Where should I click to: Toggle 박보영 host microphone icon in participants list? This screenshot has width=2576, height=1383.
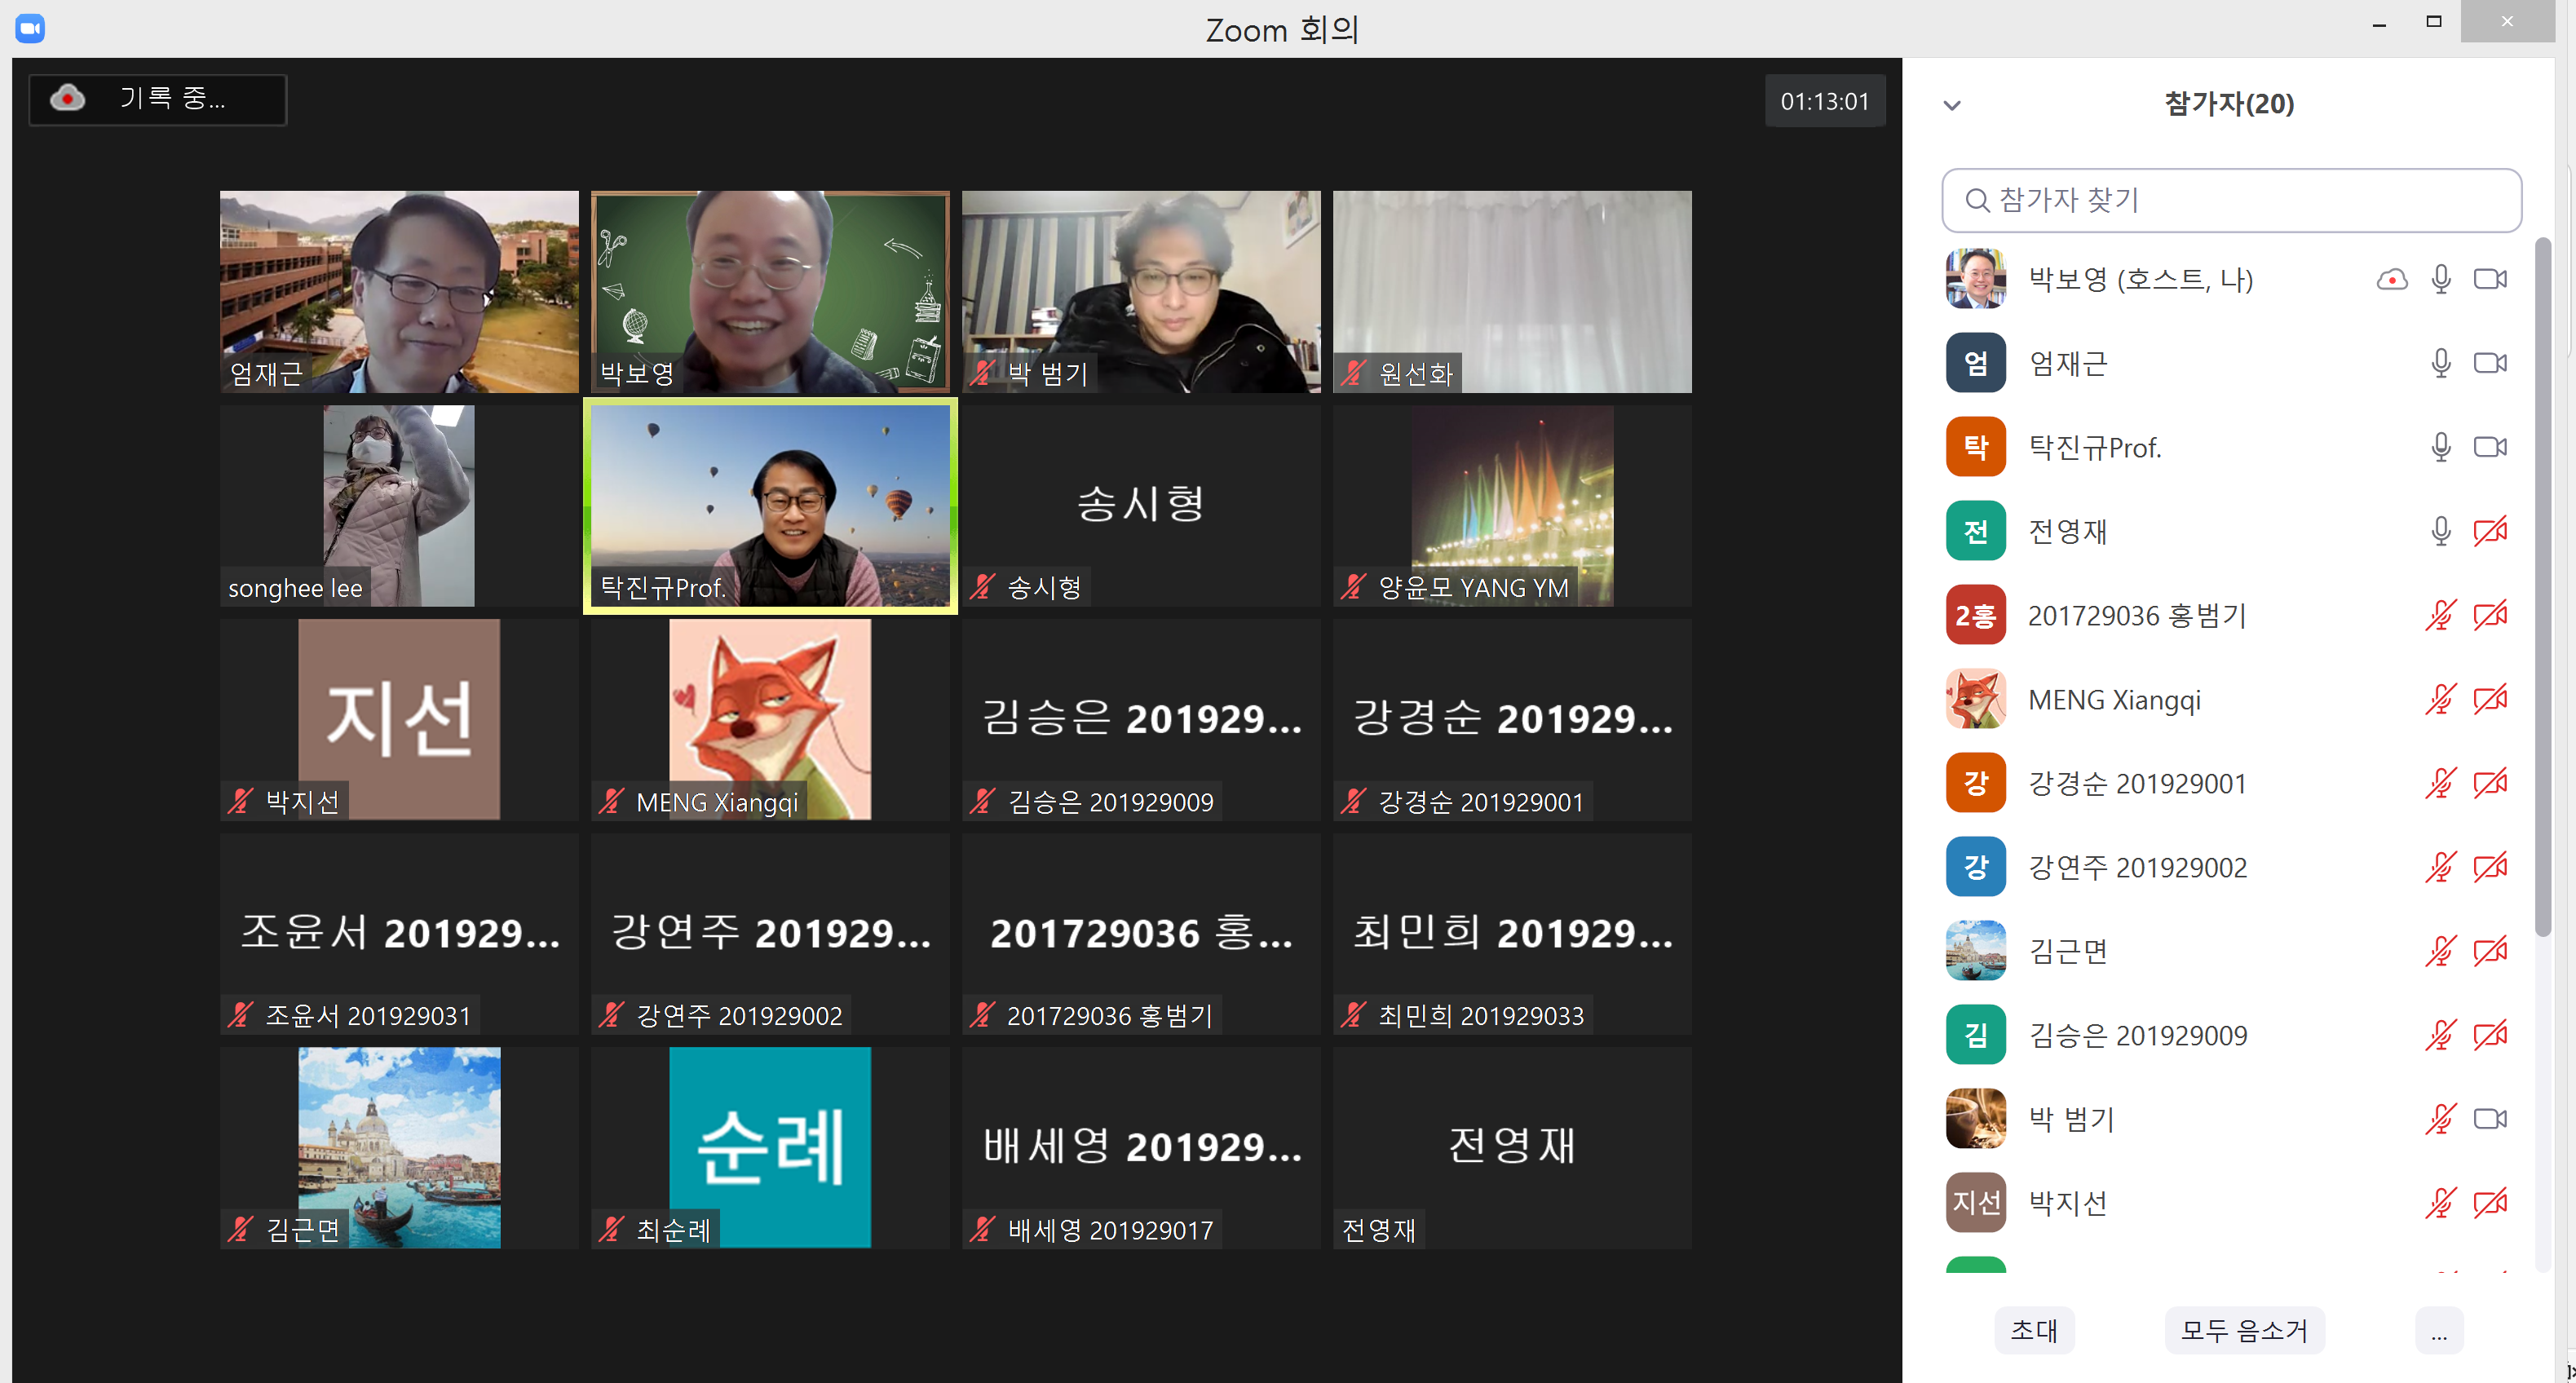(x=2441, y=279)
